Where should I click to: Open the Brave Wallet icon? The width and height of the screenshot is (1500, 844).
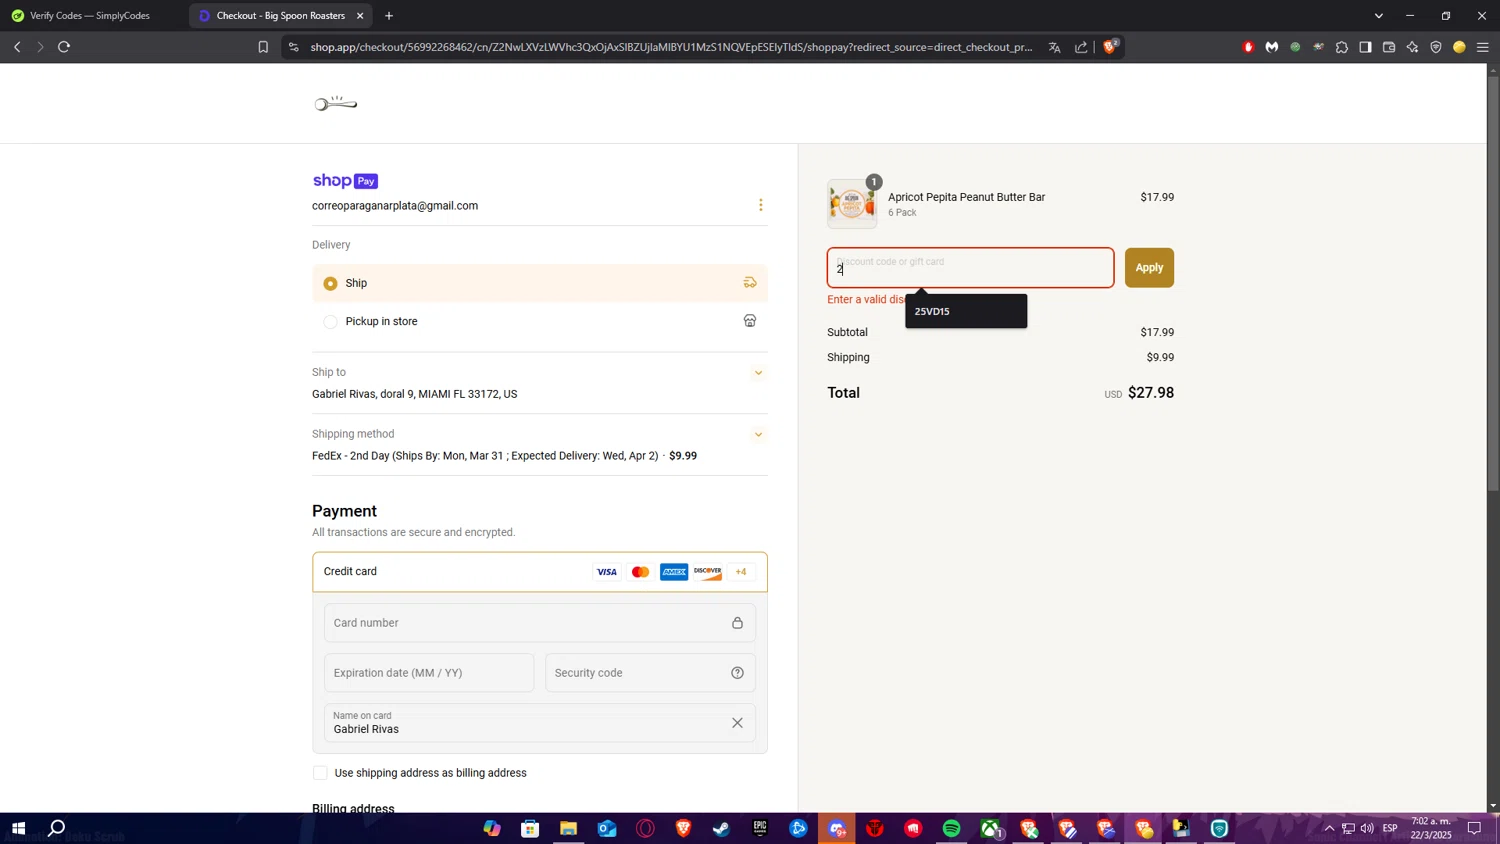point(1389,47)
